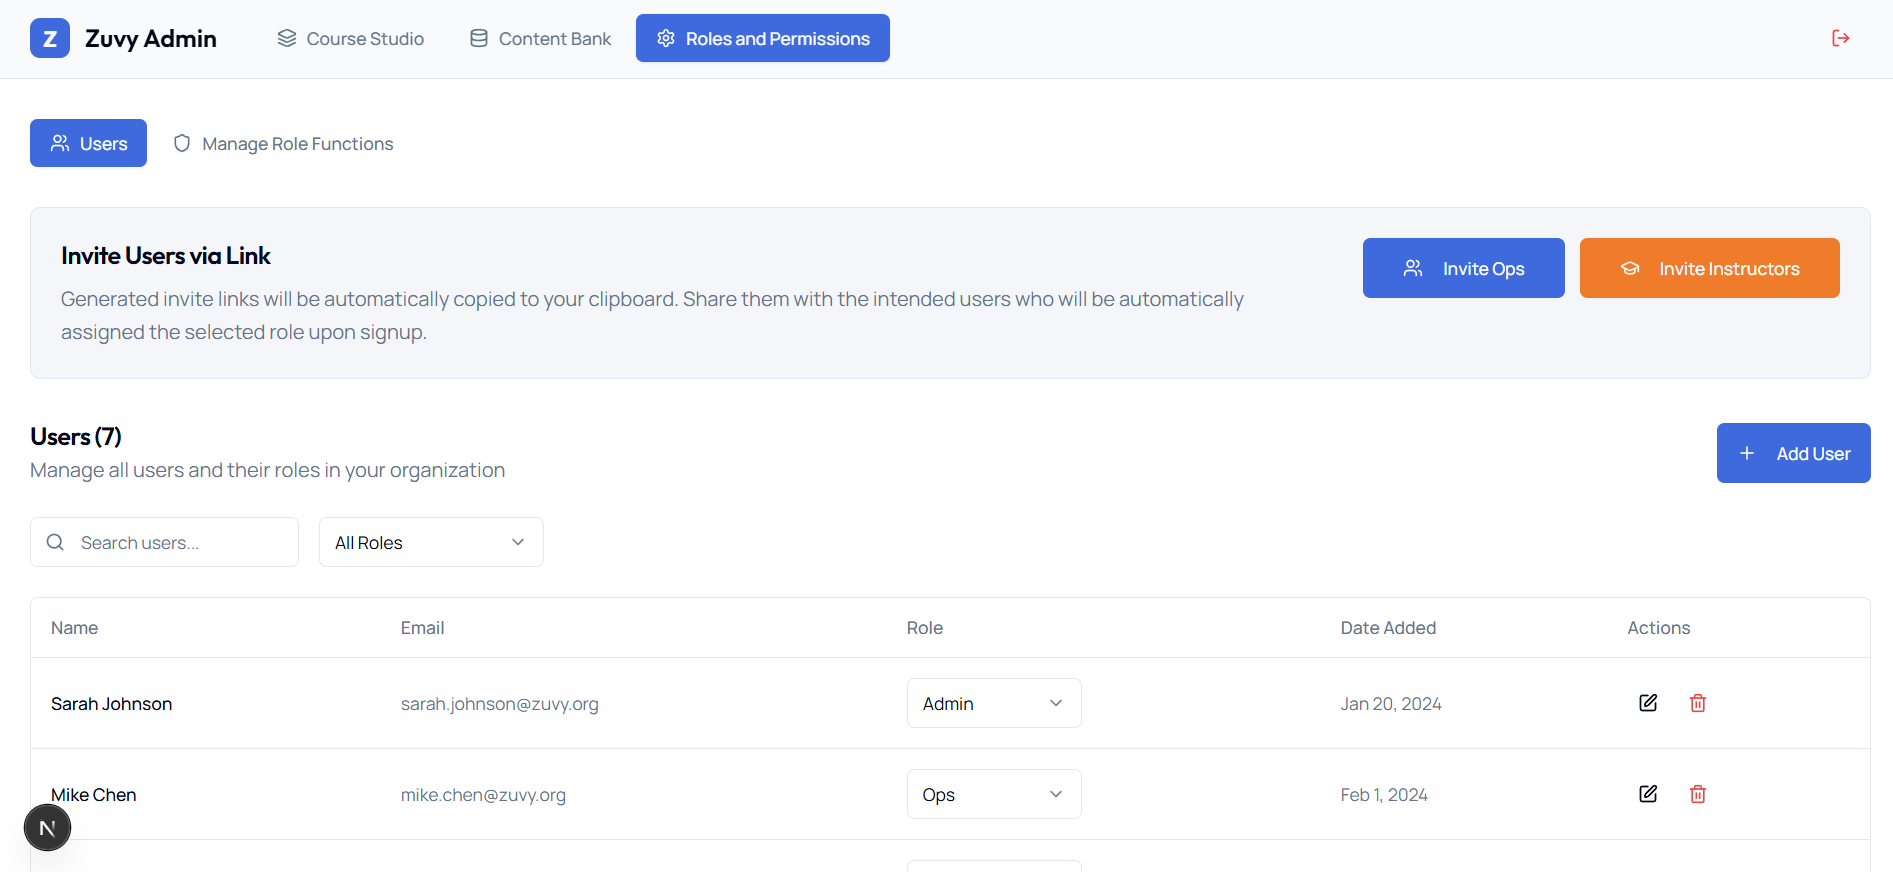Delete Mike Chen with trash icon

(1697, 794)
